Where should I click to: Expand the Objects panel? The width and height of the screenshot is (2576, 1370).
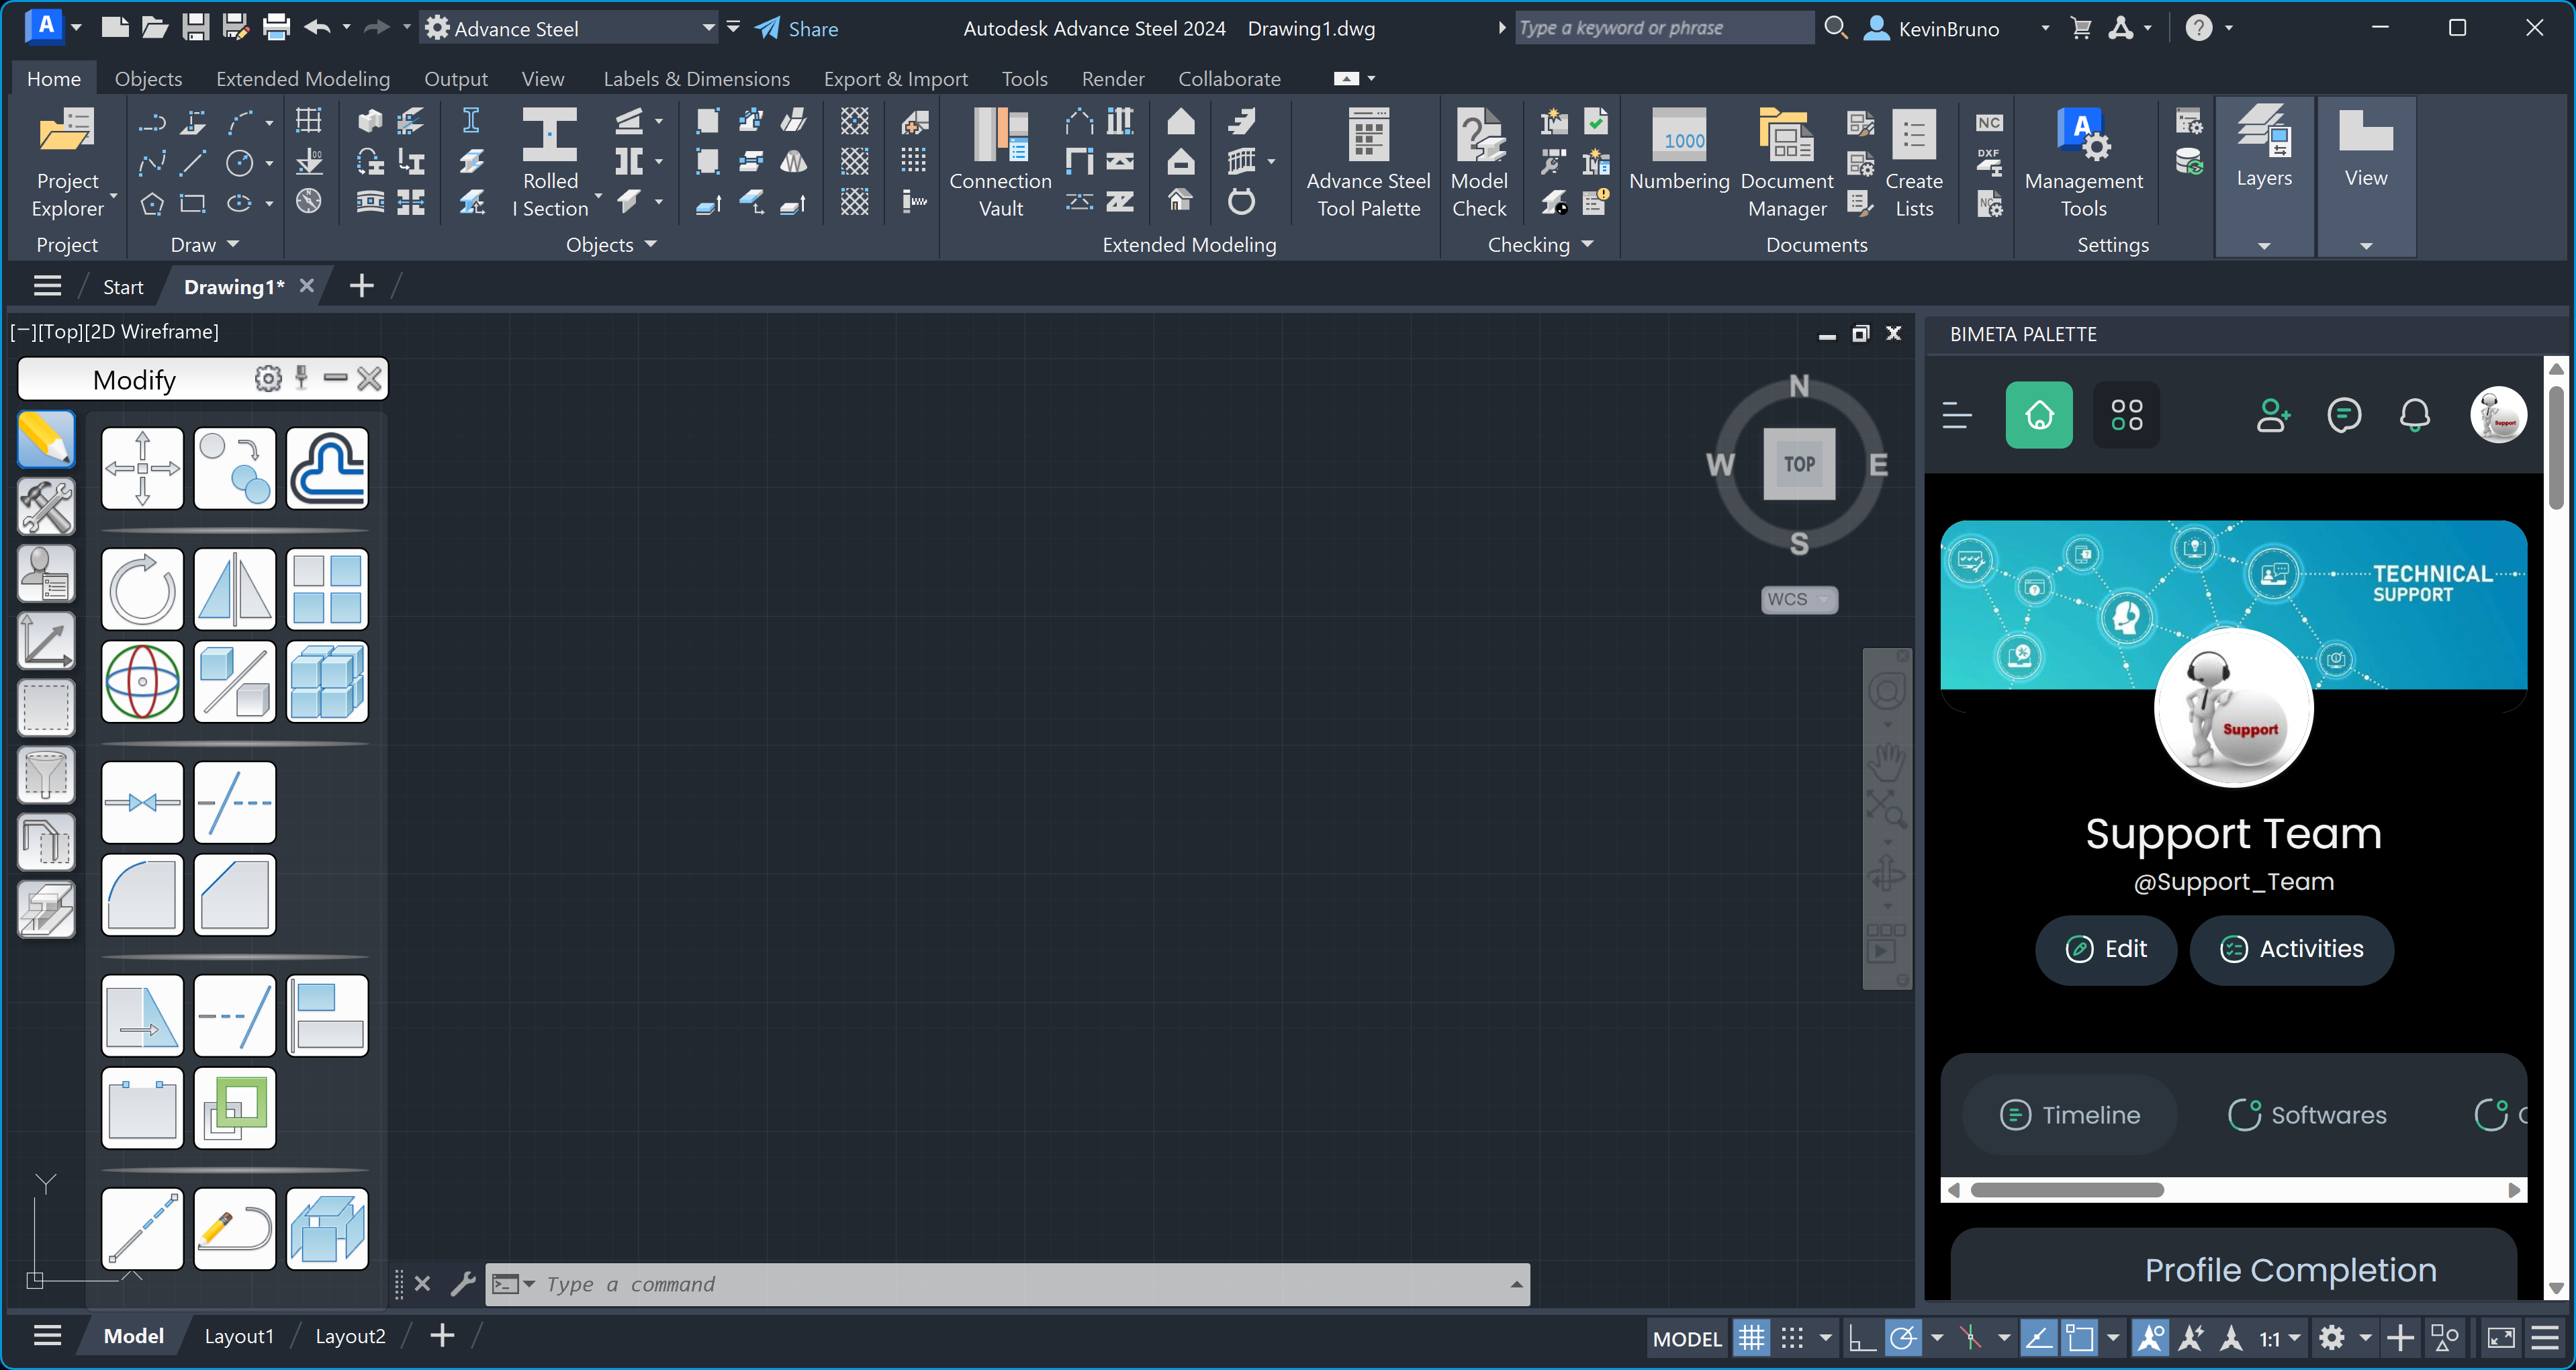(x=611, y=245)
